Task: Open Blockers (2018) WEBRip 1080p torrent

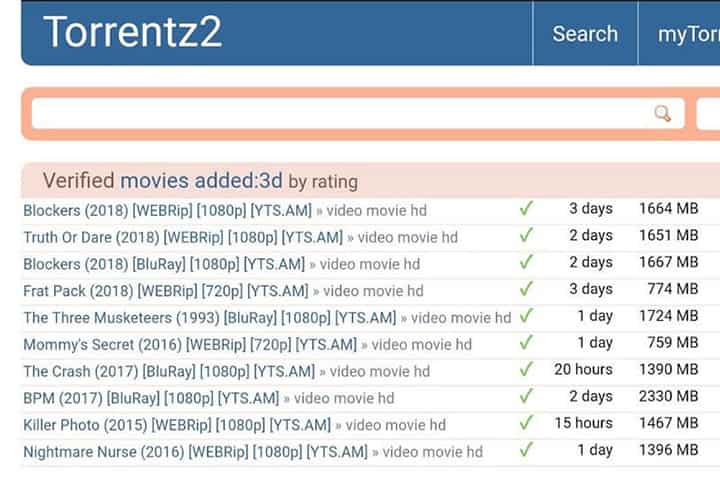Action: (168, 210)
